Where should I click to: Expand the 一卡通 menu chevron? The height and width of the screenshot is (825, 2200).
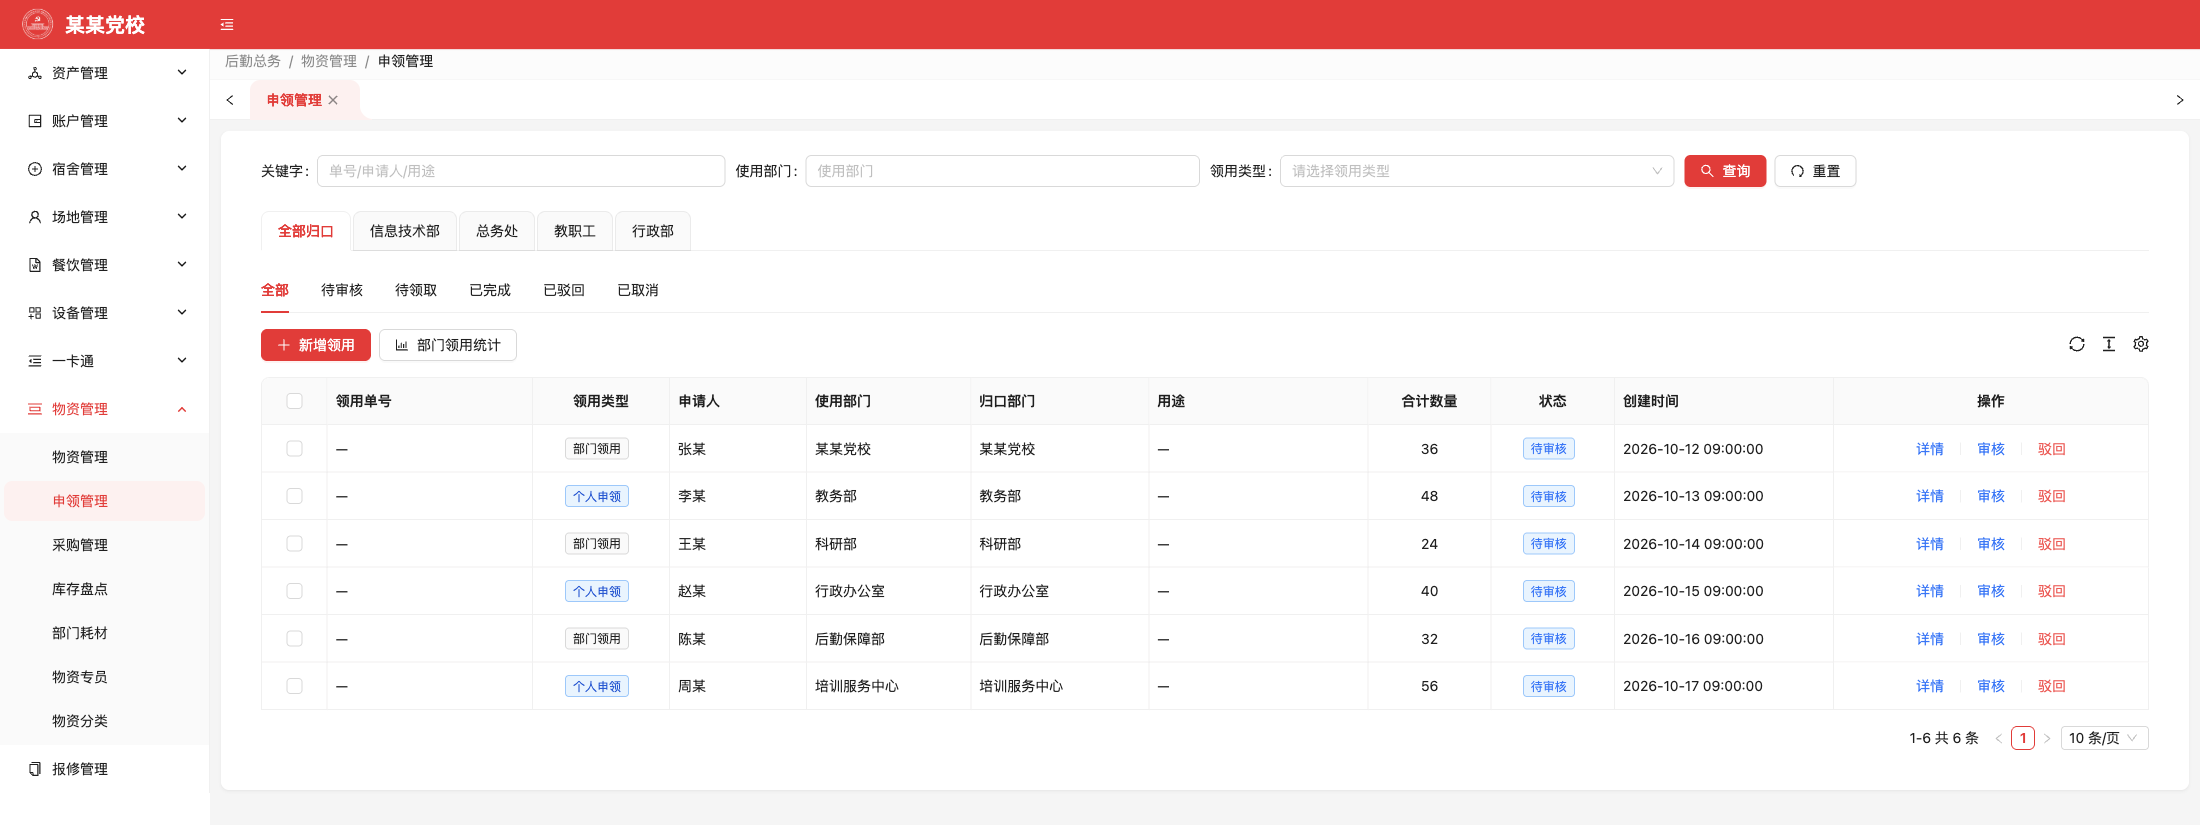[x=182, y=360]
